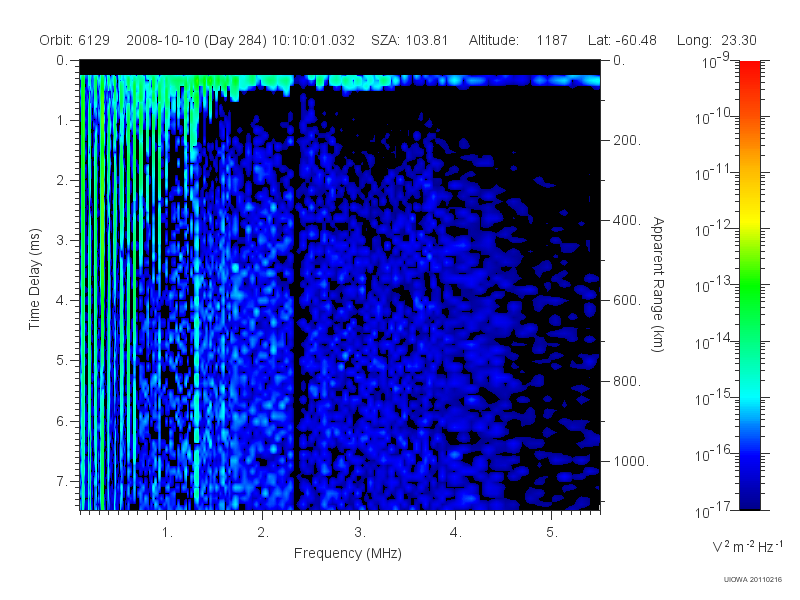
Task: Click the Orbit: 6129 header text
Action: [74, 40]
